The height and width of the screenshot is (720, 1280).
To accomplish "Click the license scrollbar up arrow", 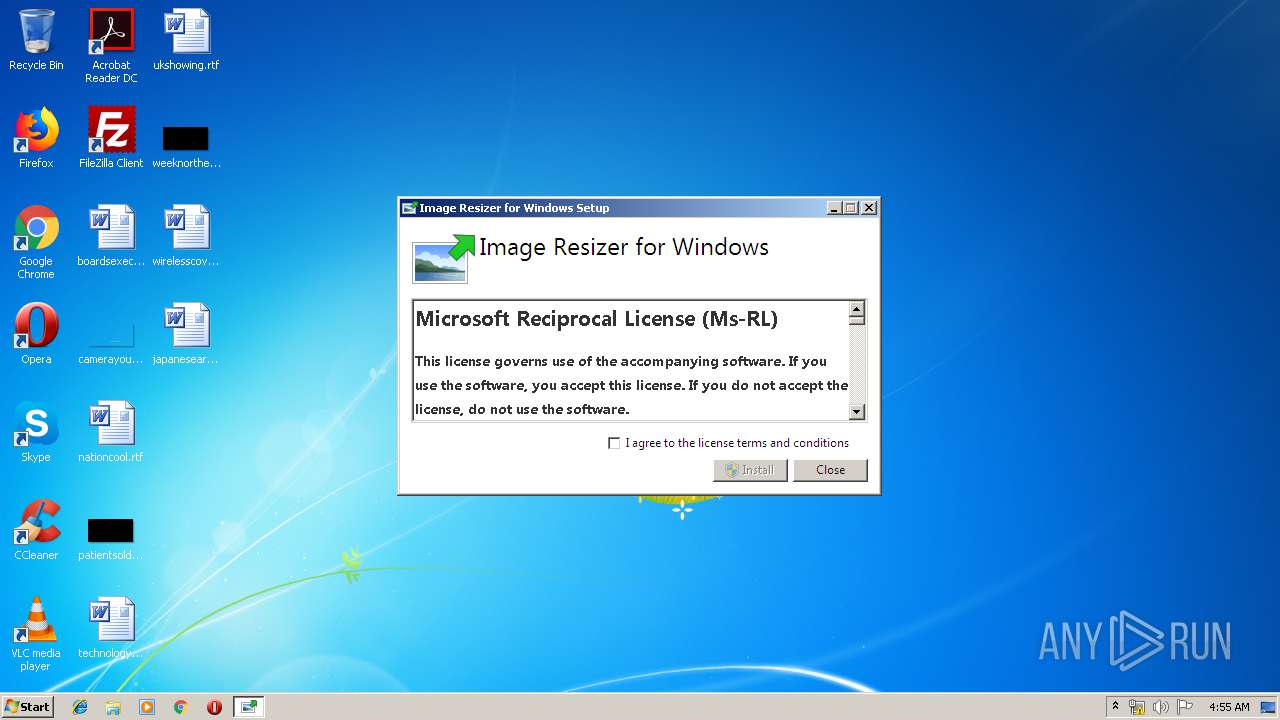I will (x=856, y=309).
